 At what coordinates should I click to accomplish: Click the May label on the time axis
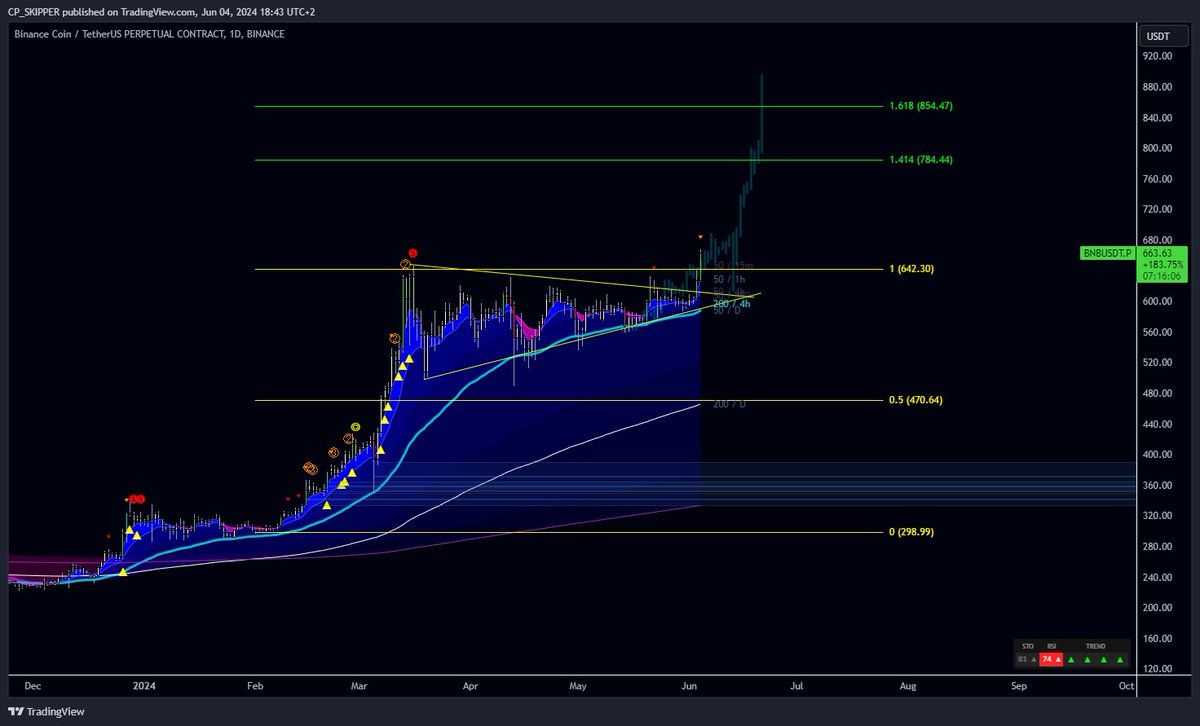577,687
